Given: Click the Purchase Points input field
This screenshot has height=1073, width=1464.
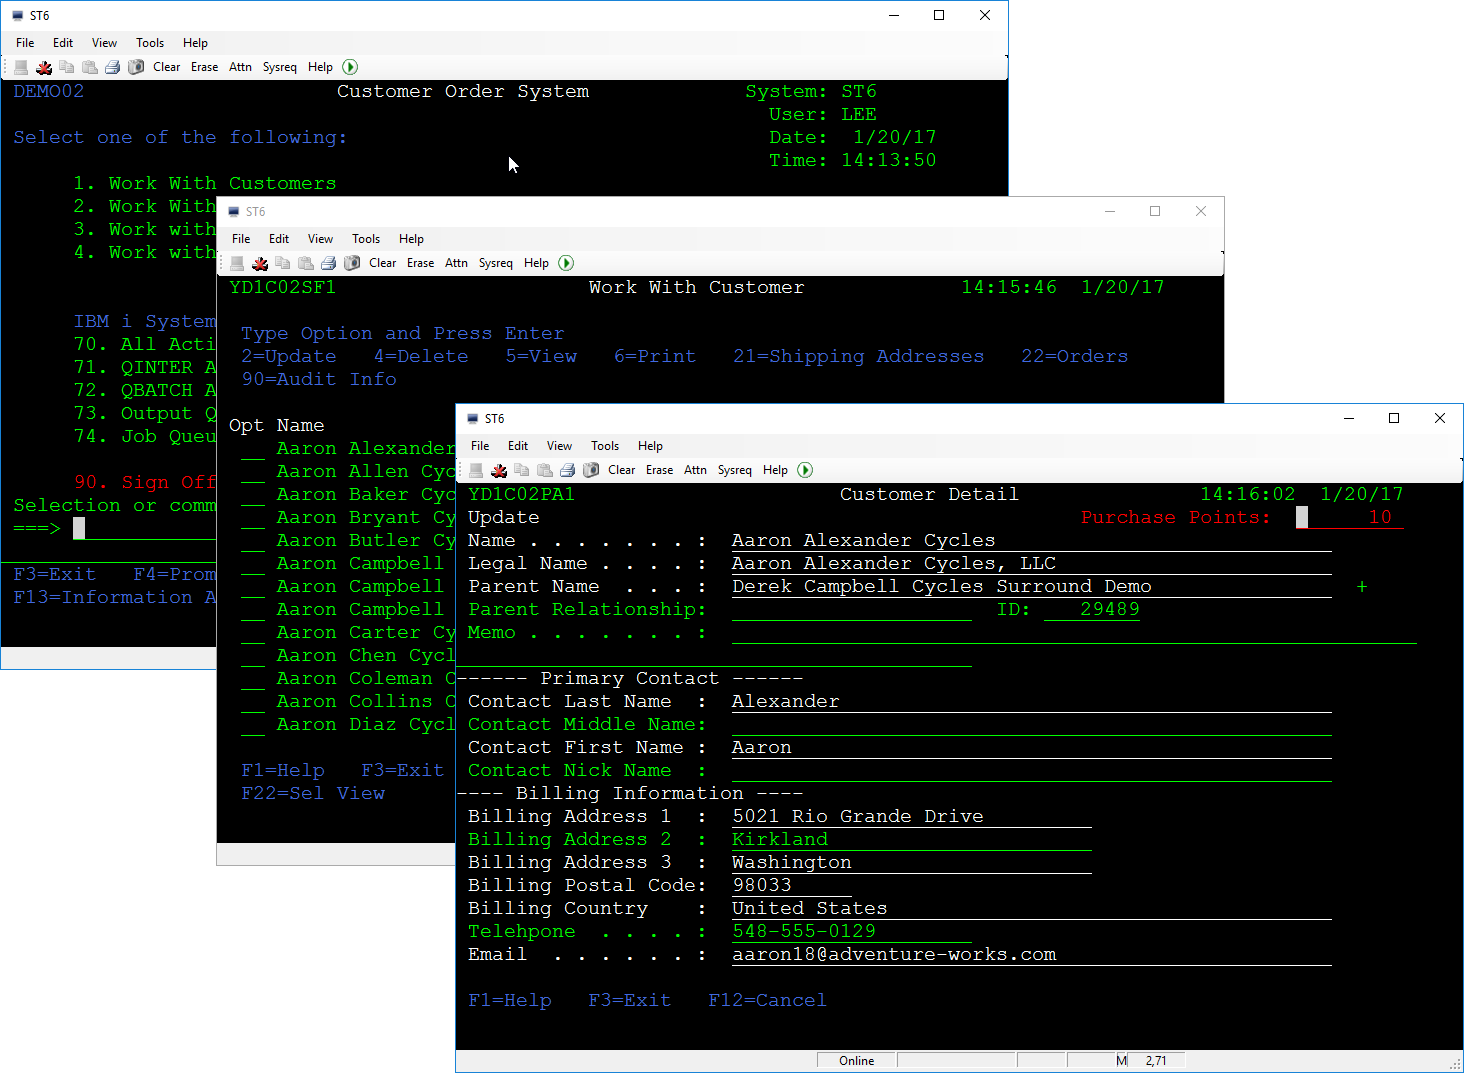Looking at the screenshot, I should (x=1349, y=518).
